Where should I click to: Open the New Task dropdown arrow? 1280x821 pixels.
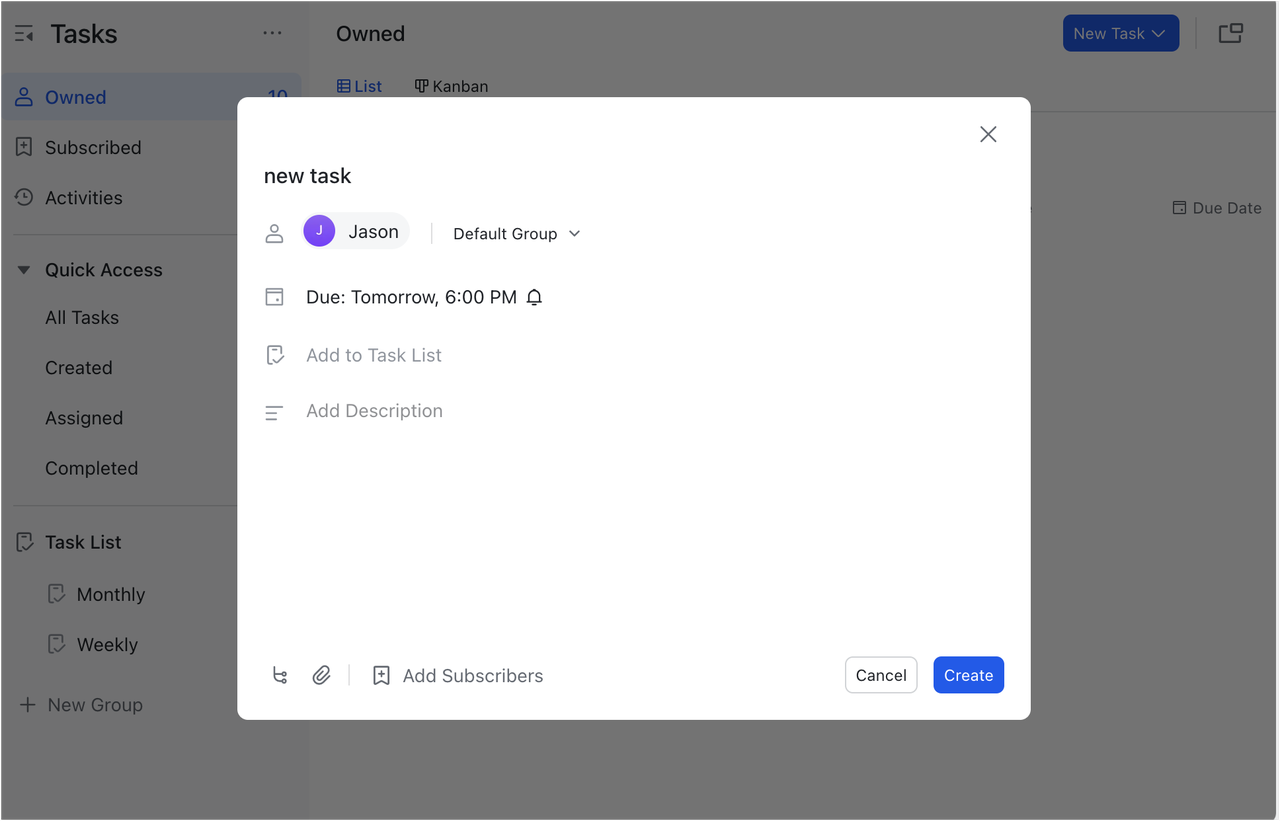(1158, 33)
